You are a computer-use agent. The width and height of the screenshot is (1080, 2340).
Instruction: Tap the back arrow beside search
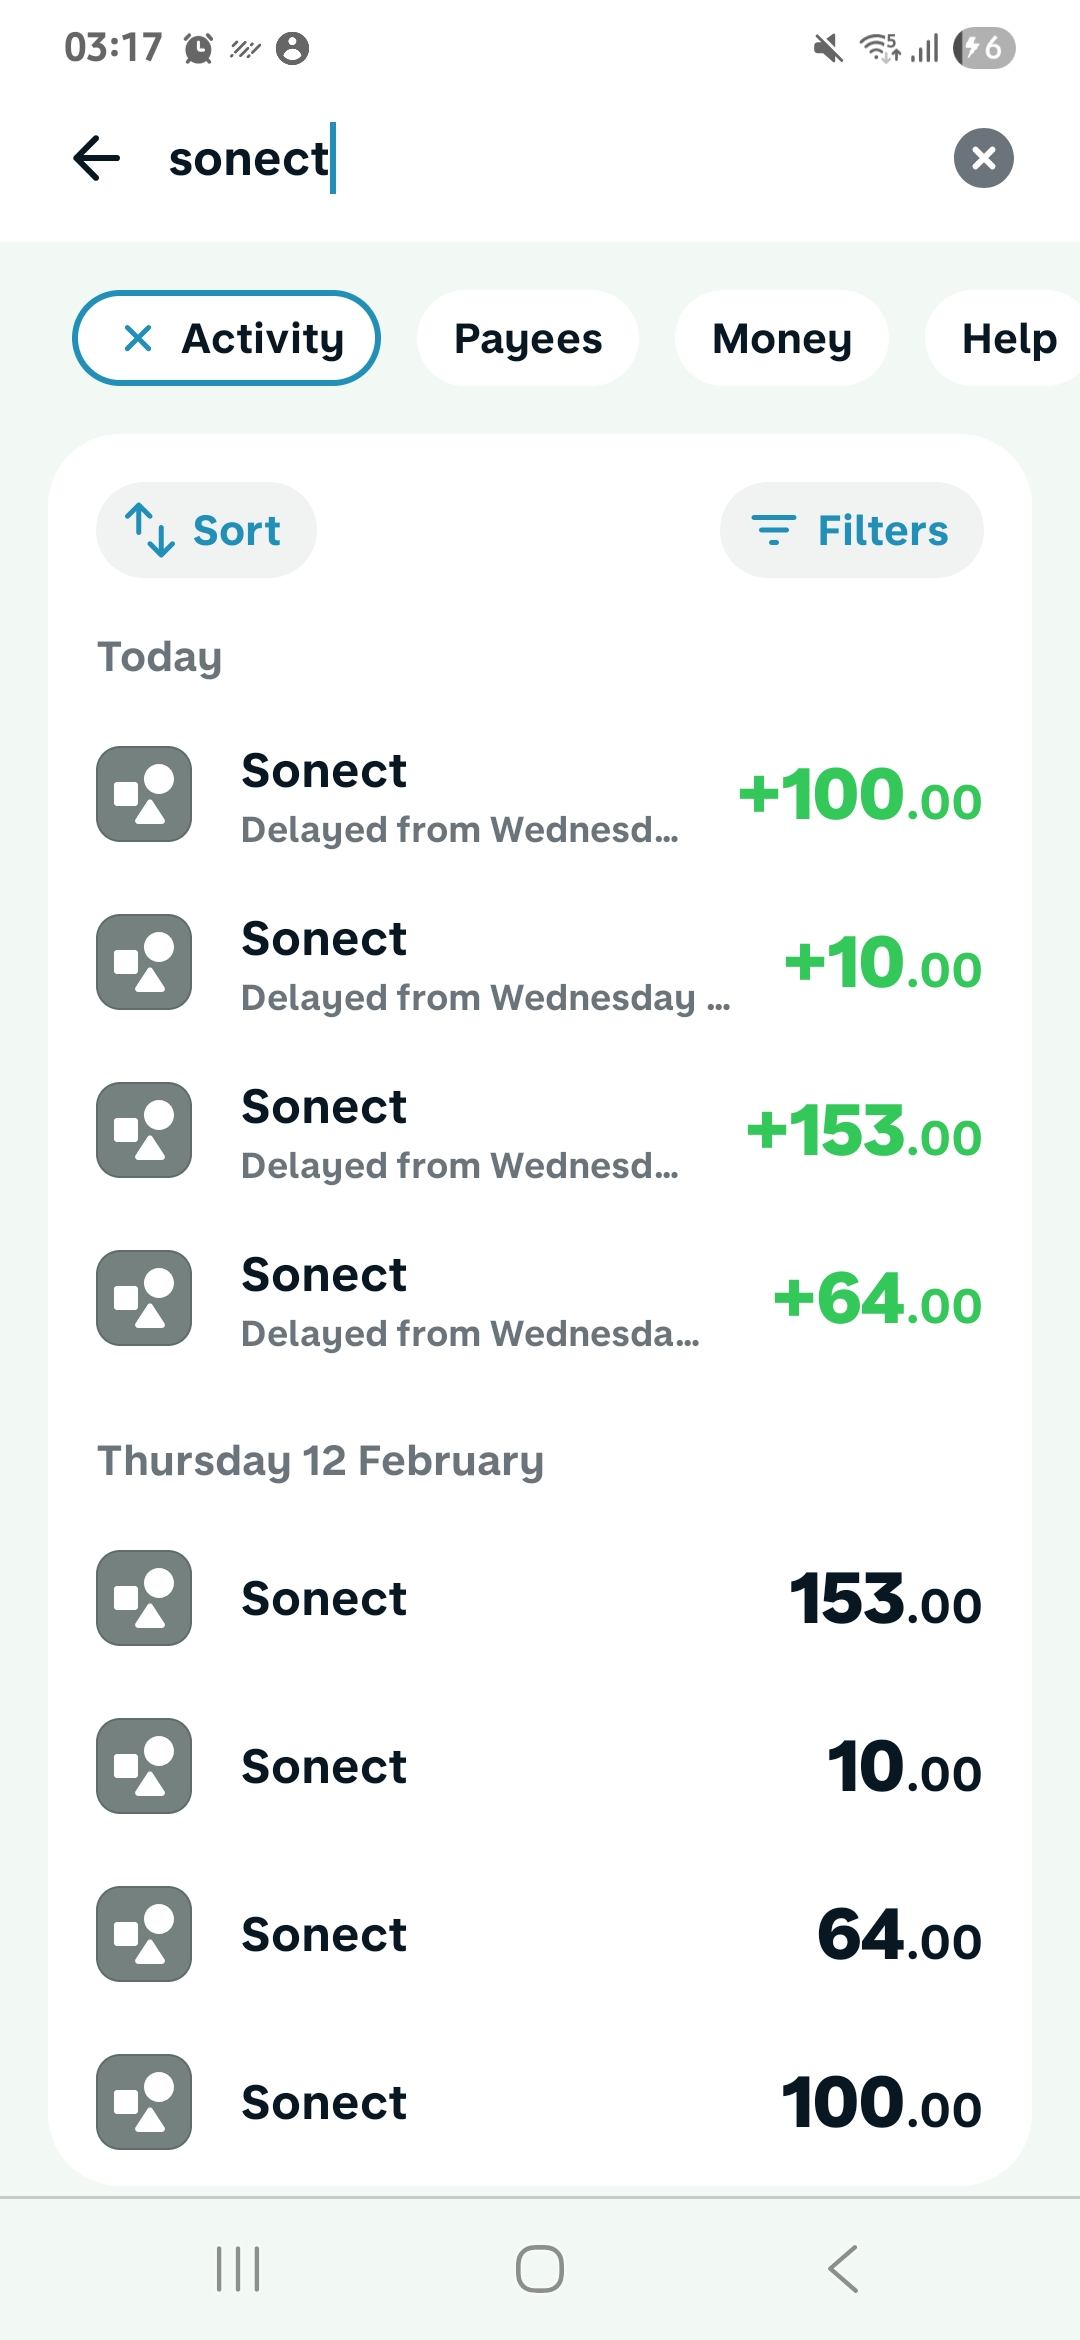[x=97, y=158]
